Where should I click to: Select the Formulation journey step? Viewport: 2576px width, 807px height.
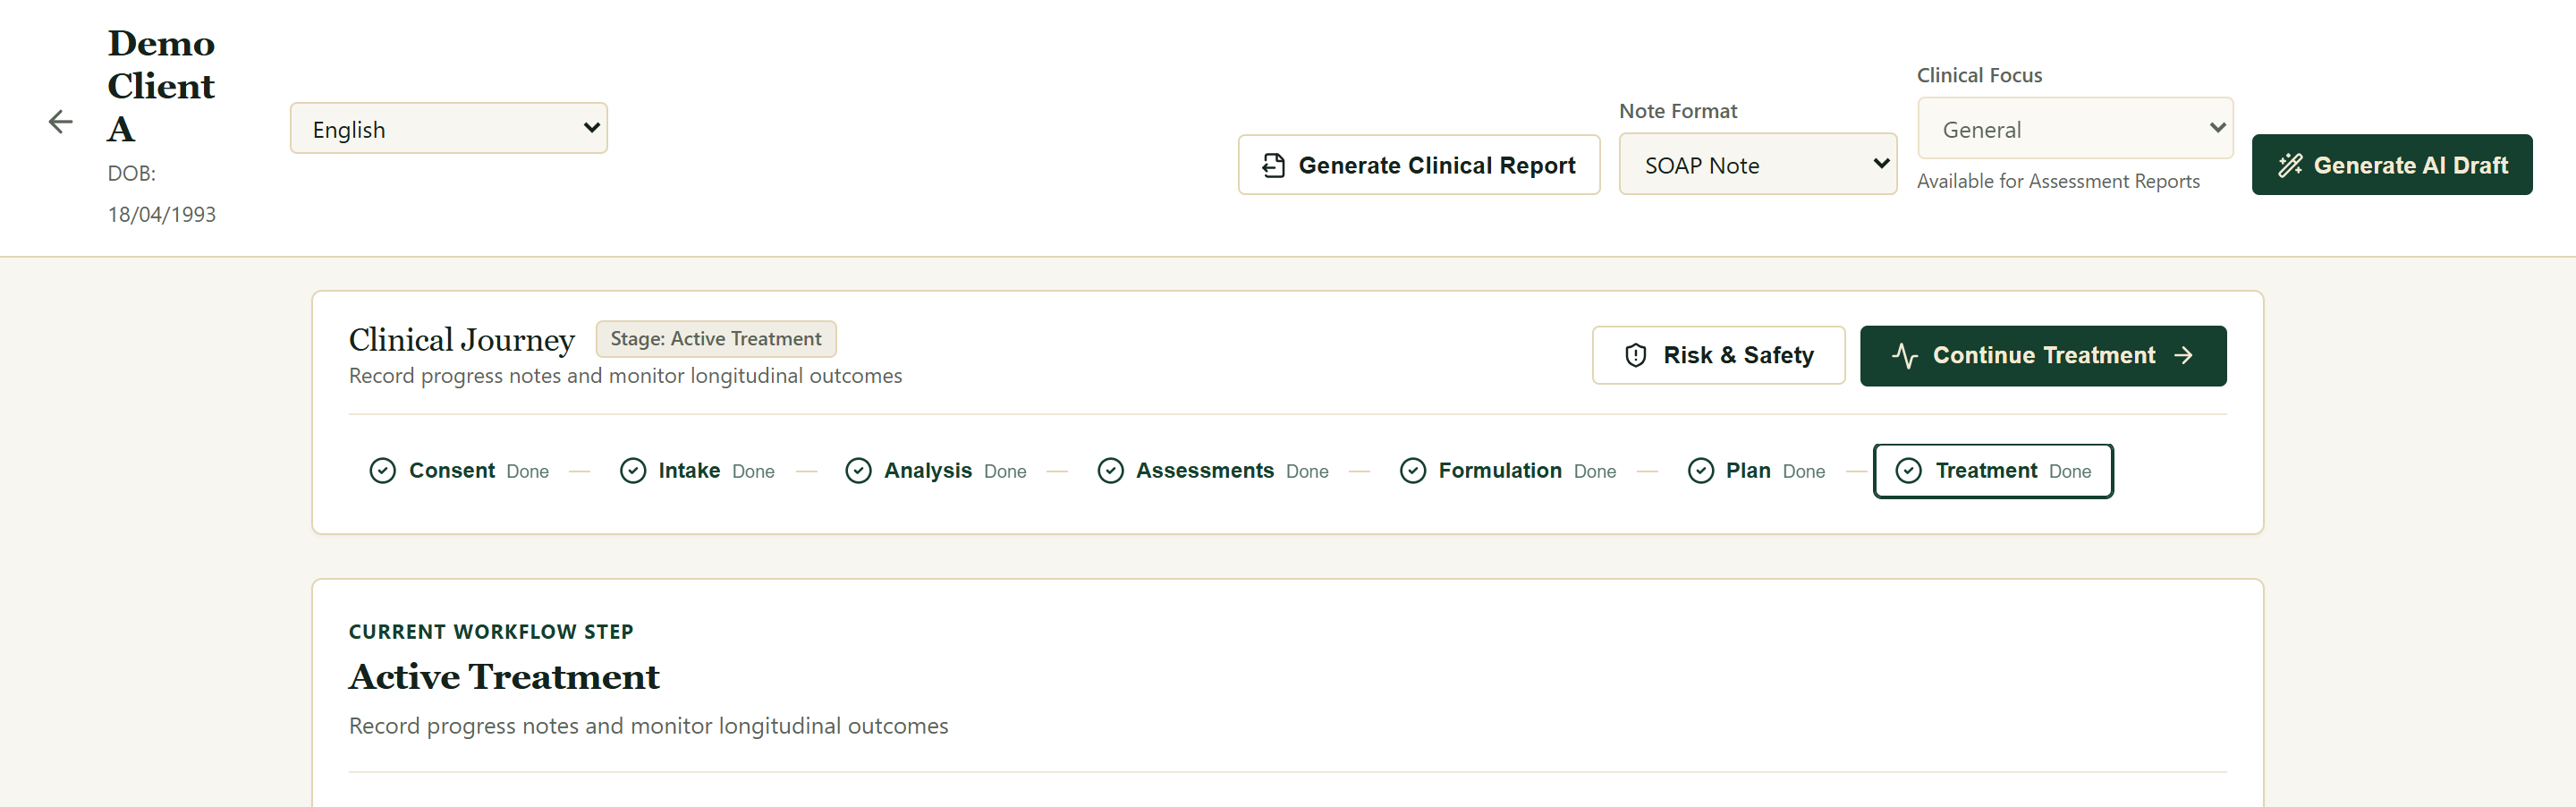[1508, 471]
